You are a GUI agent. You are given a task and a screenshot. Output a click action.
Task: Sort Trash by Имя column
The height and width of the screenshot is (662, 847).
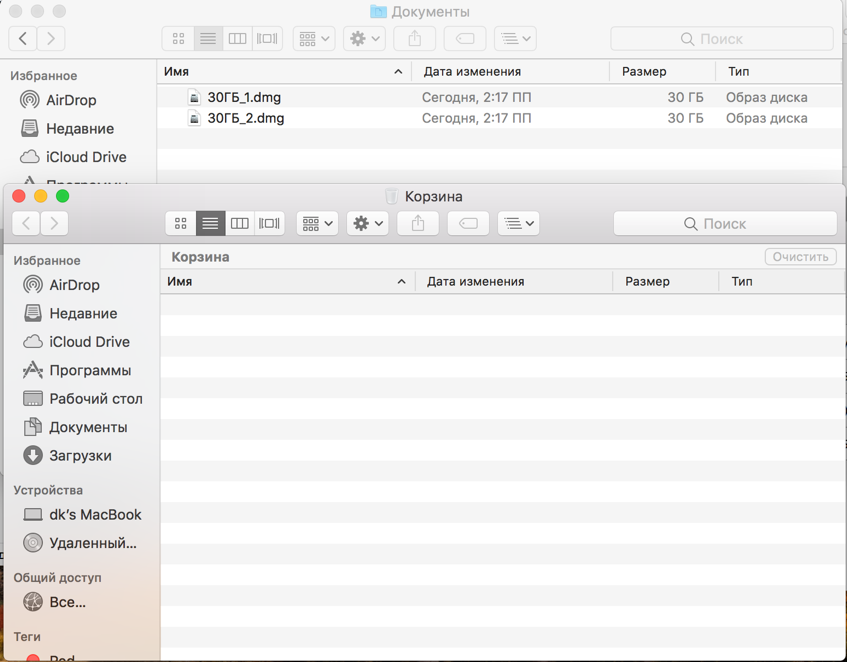tap(287, 281)
